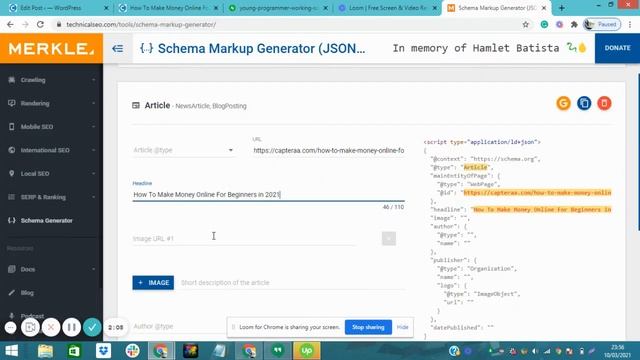Click the Grammarly extension icon
The height and width of the screenshot is (360, 640).
coord(544,24)
